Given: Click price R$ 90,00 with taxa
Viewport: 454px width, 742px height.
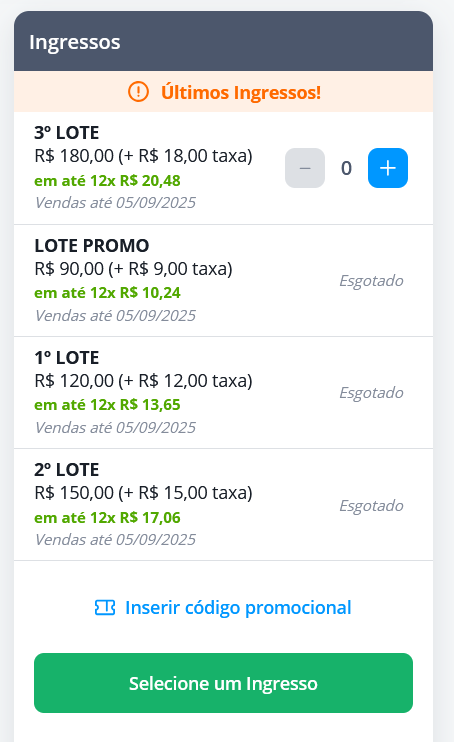Looking at the screenshot, I should (134, 269).
